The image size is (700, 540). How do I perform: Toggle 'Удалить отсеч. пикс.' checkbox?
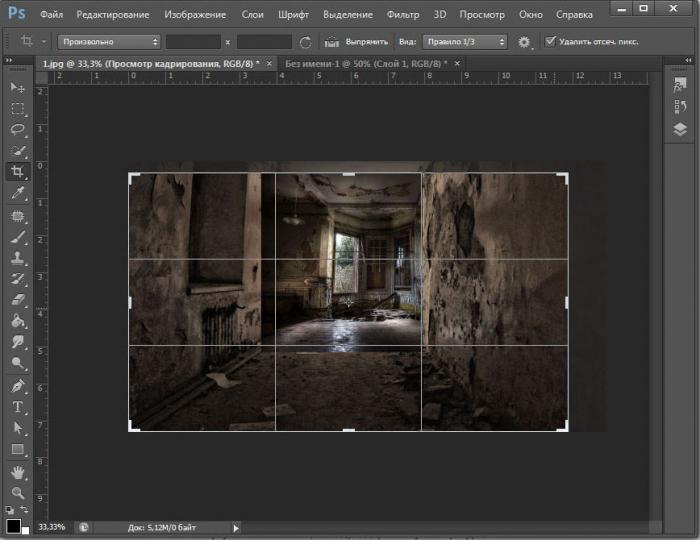click(x=550, y=42)
